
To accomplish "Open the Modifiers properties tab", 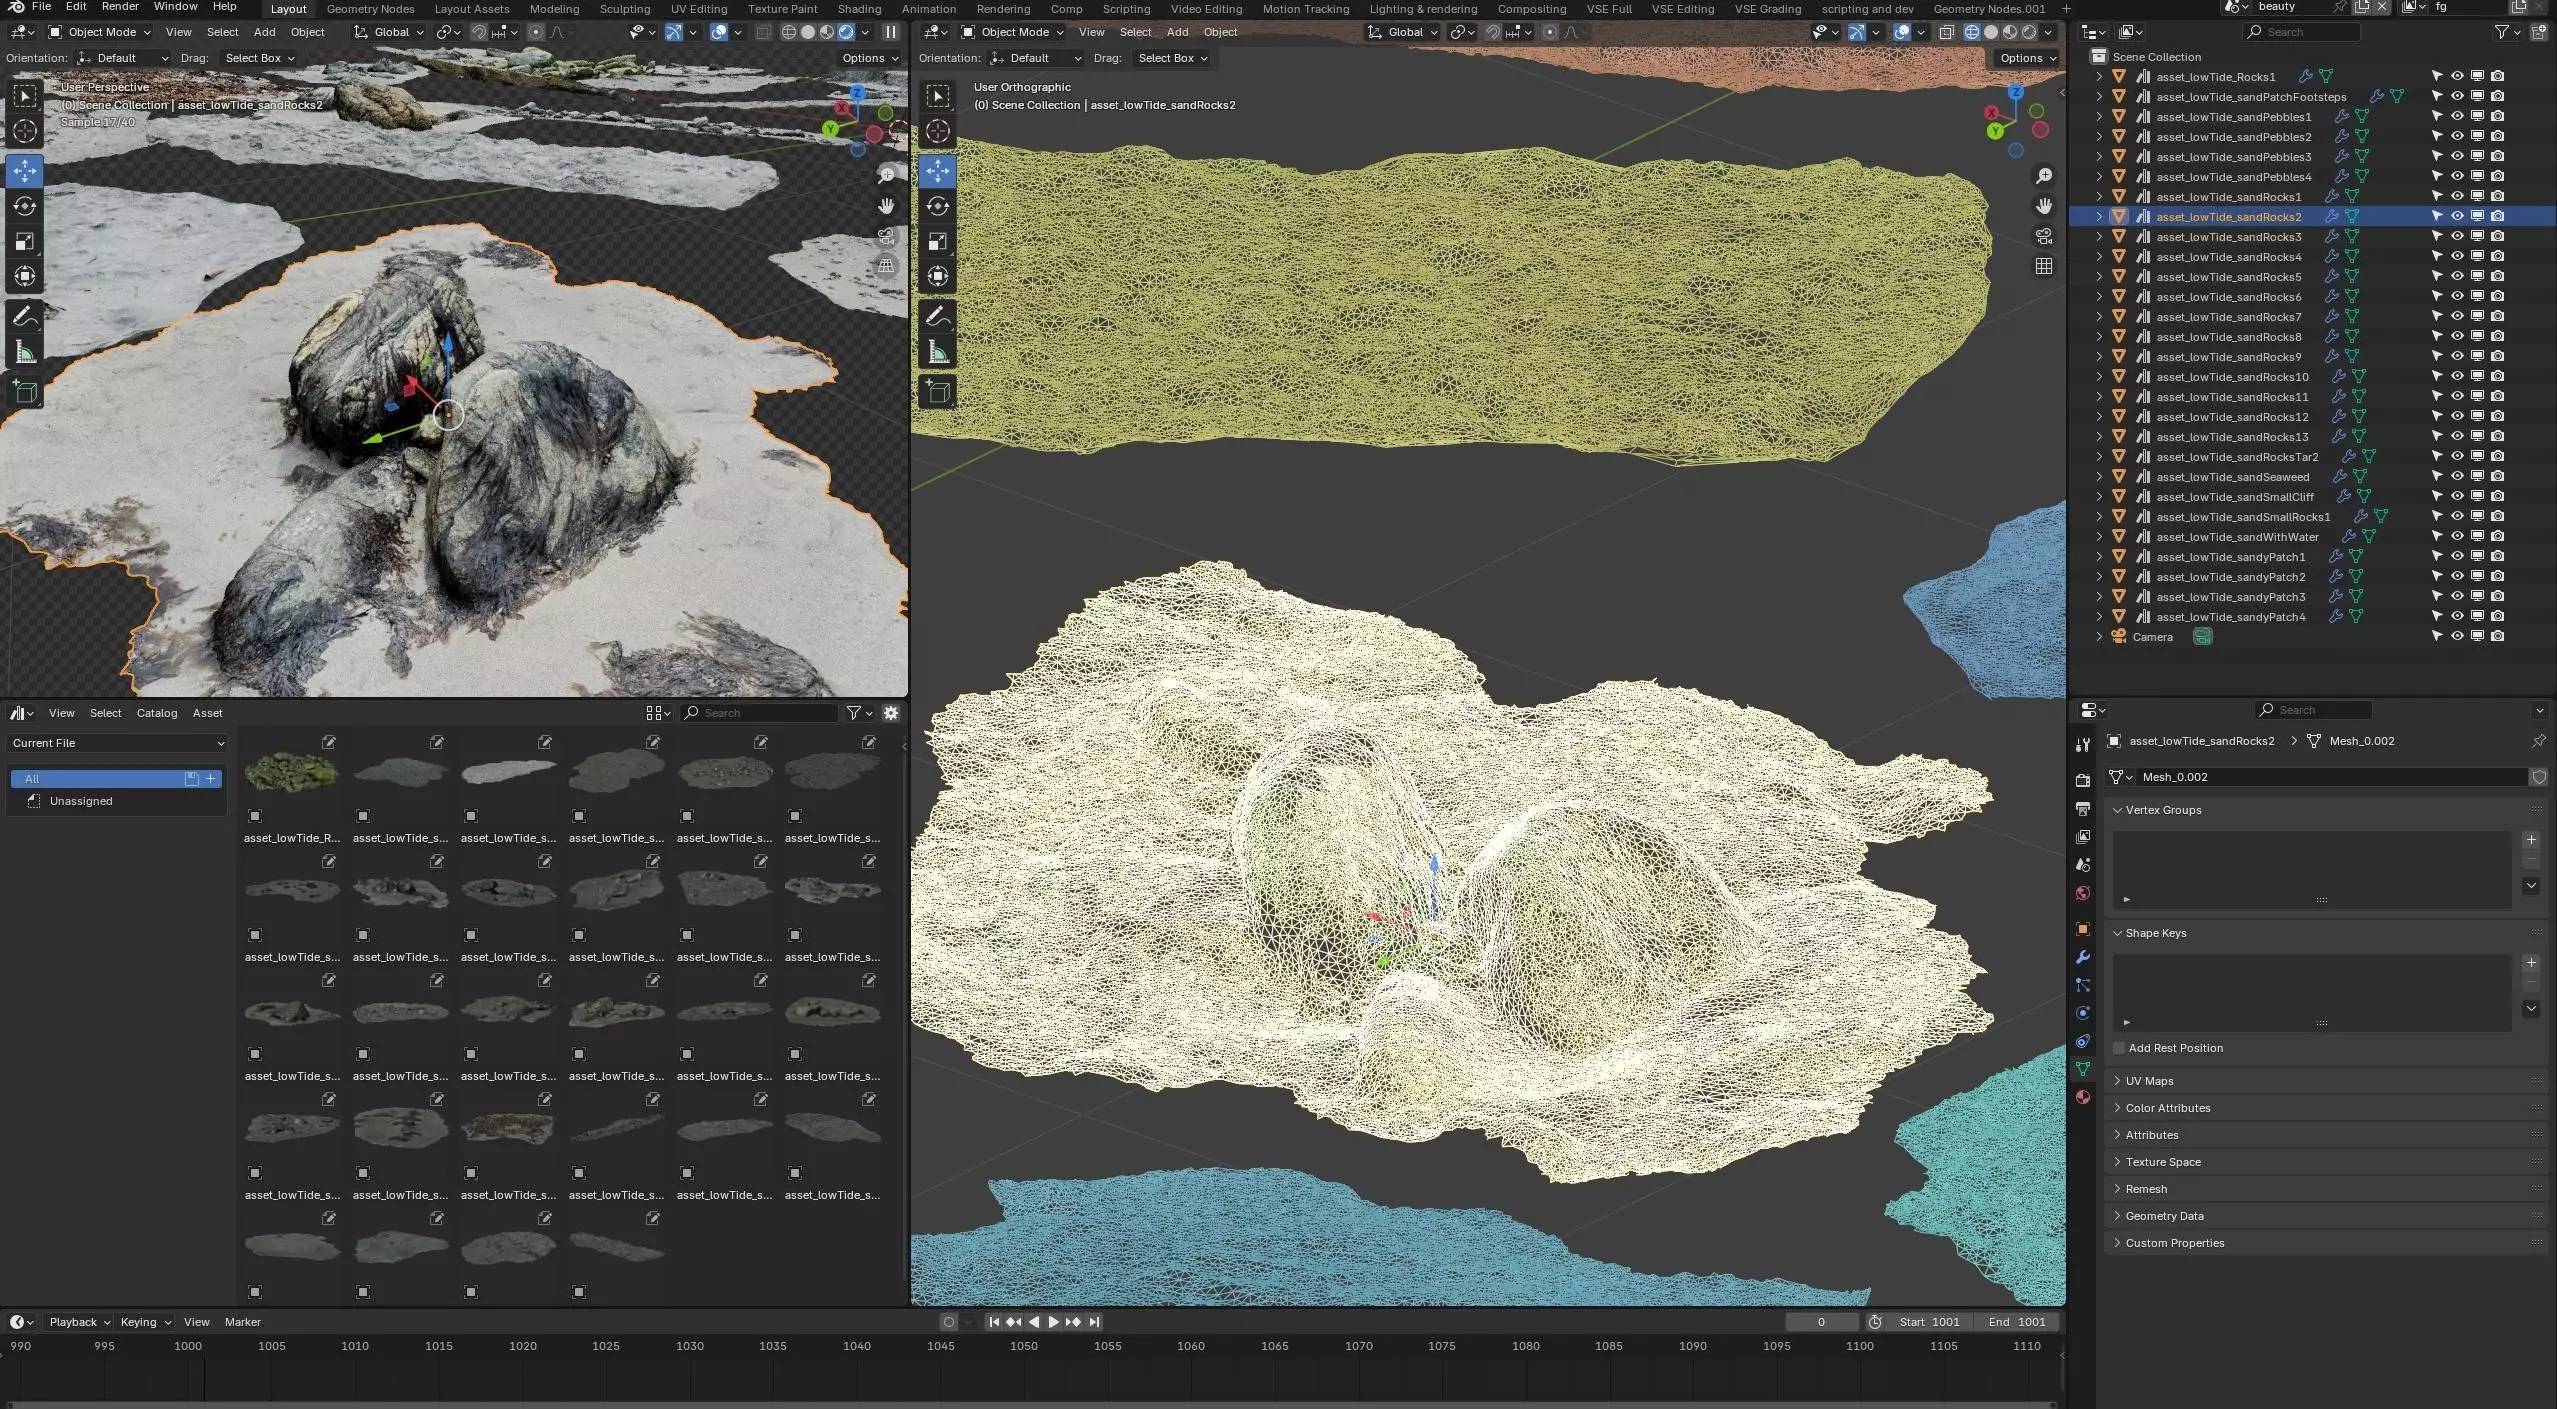I will pos(2083,957).
